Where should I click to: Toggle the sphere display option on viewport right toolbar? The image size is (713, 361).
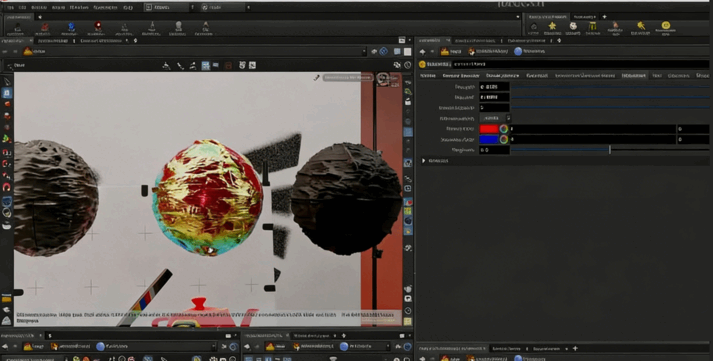408,220
